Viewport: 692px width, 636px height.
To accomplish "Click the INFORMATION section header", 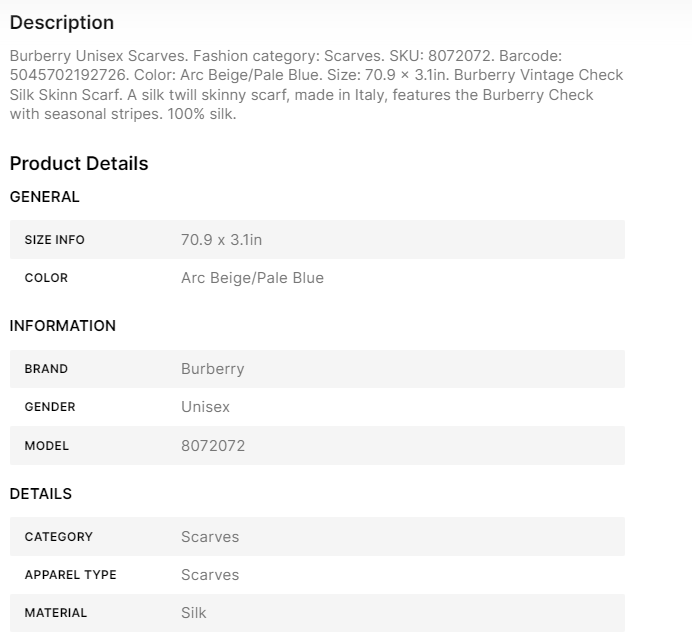I will (x=63, y=326).
